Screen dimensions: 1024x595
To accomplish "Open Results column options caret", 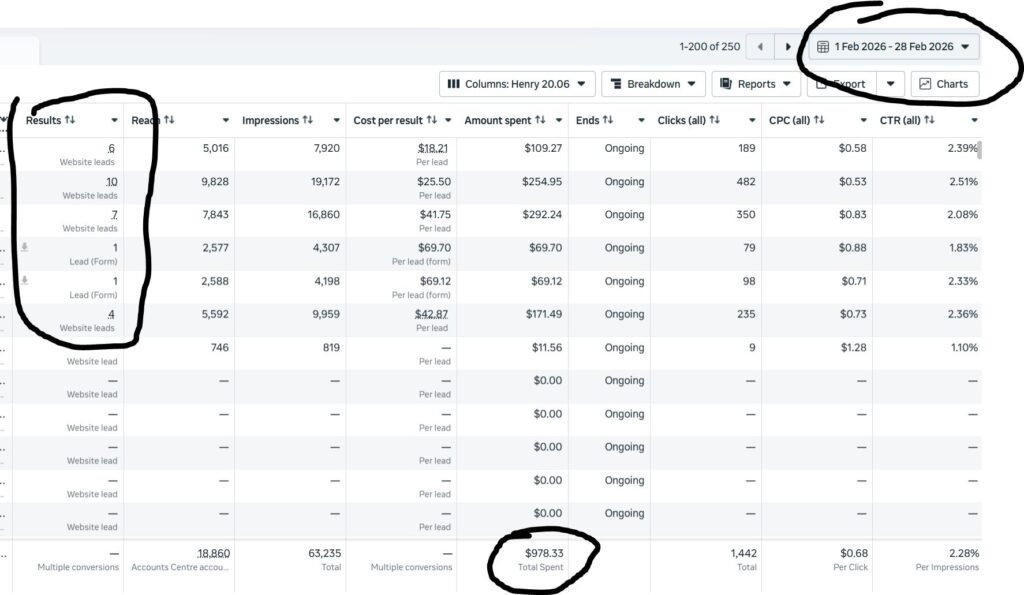I will [x=114, y=120].
